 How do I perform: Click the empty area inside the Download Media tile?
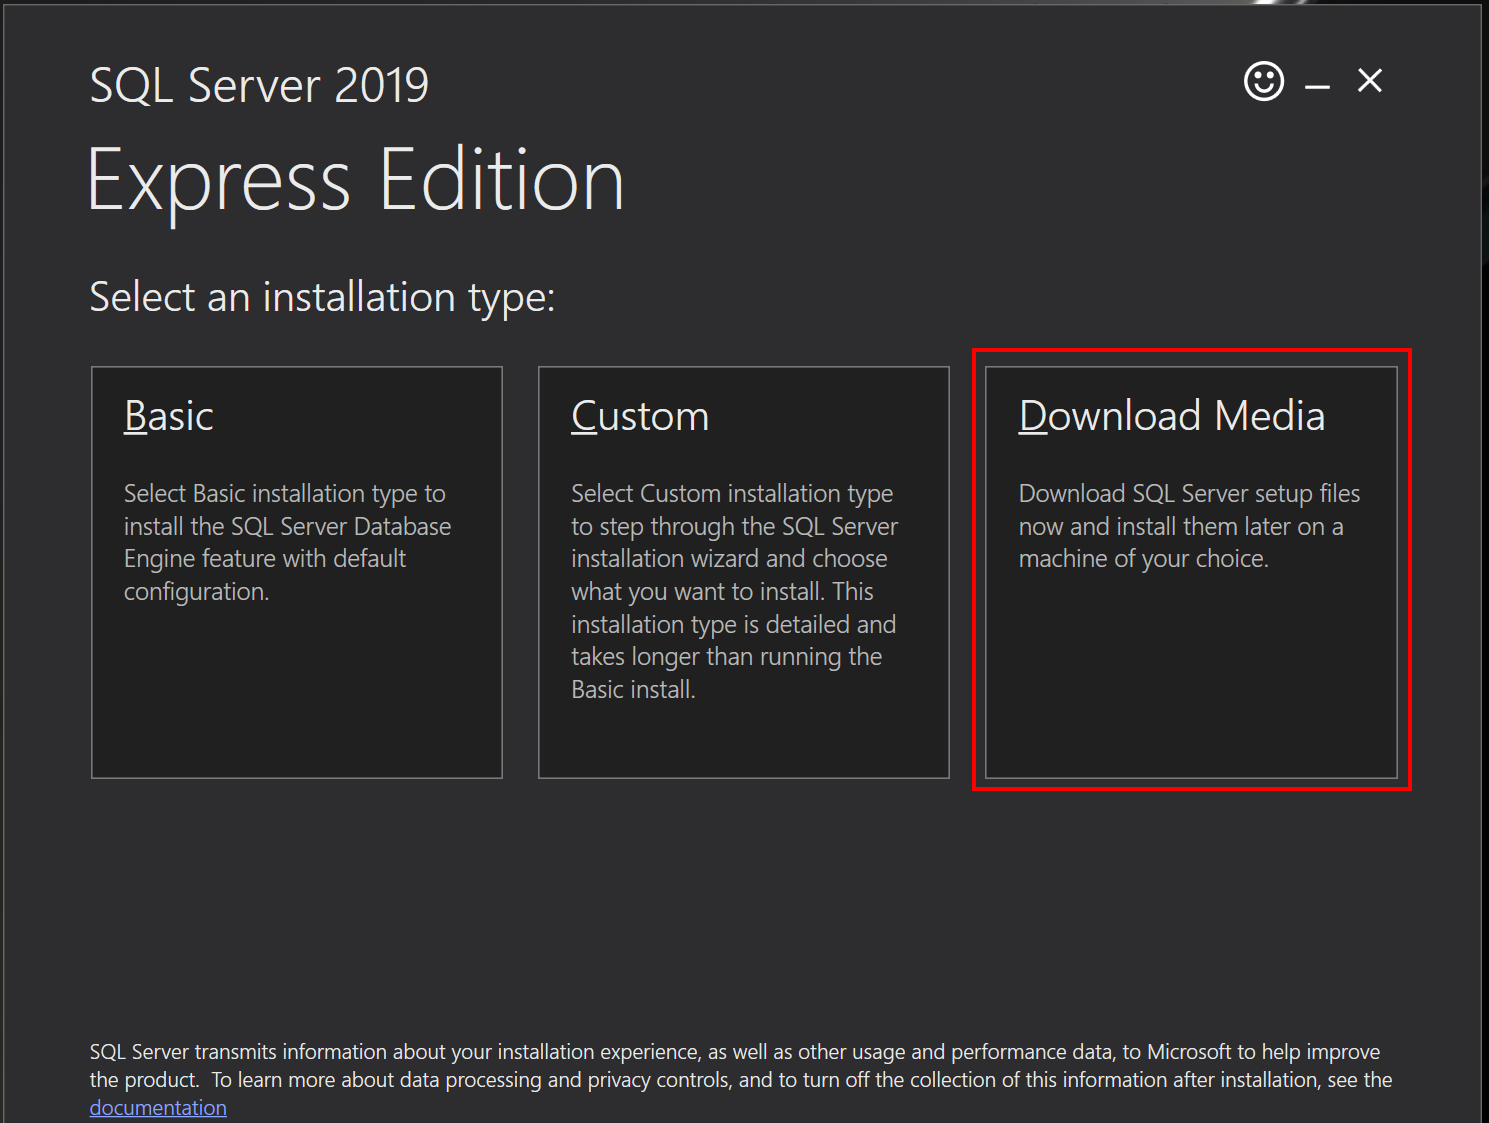point(1191,675)
